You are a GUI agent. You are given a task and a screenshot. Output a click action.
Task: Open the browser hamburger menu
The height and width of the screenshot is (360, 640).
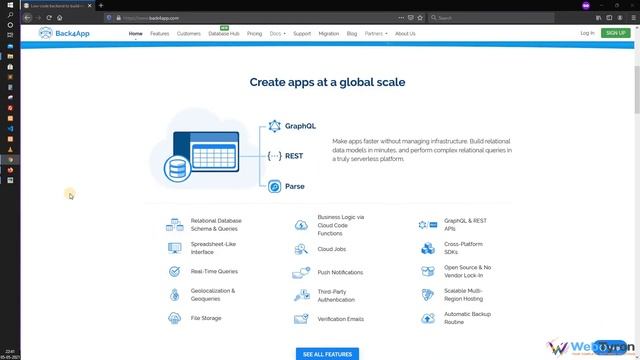point(633,18)
